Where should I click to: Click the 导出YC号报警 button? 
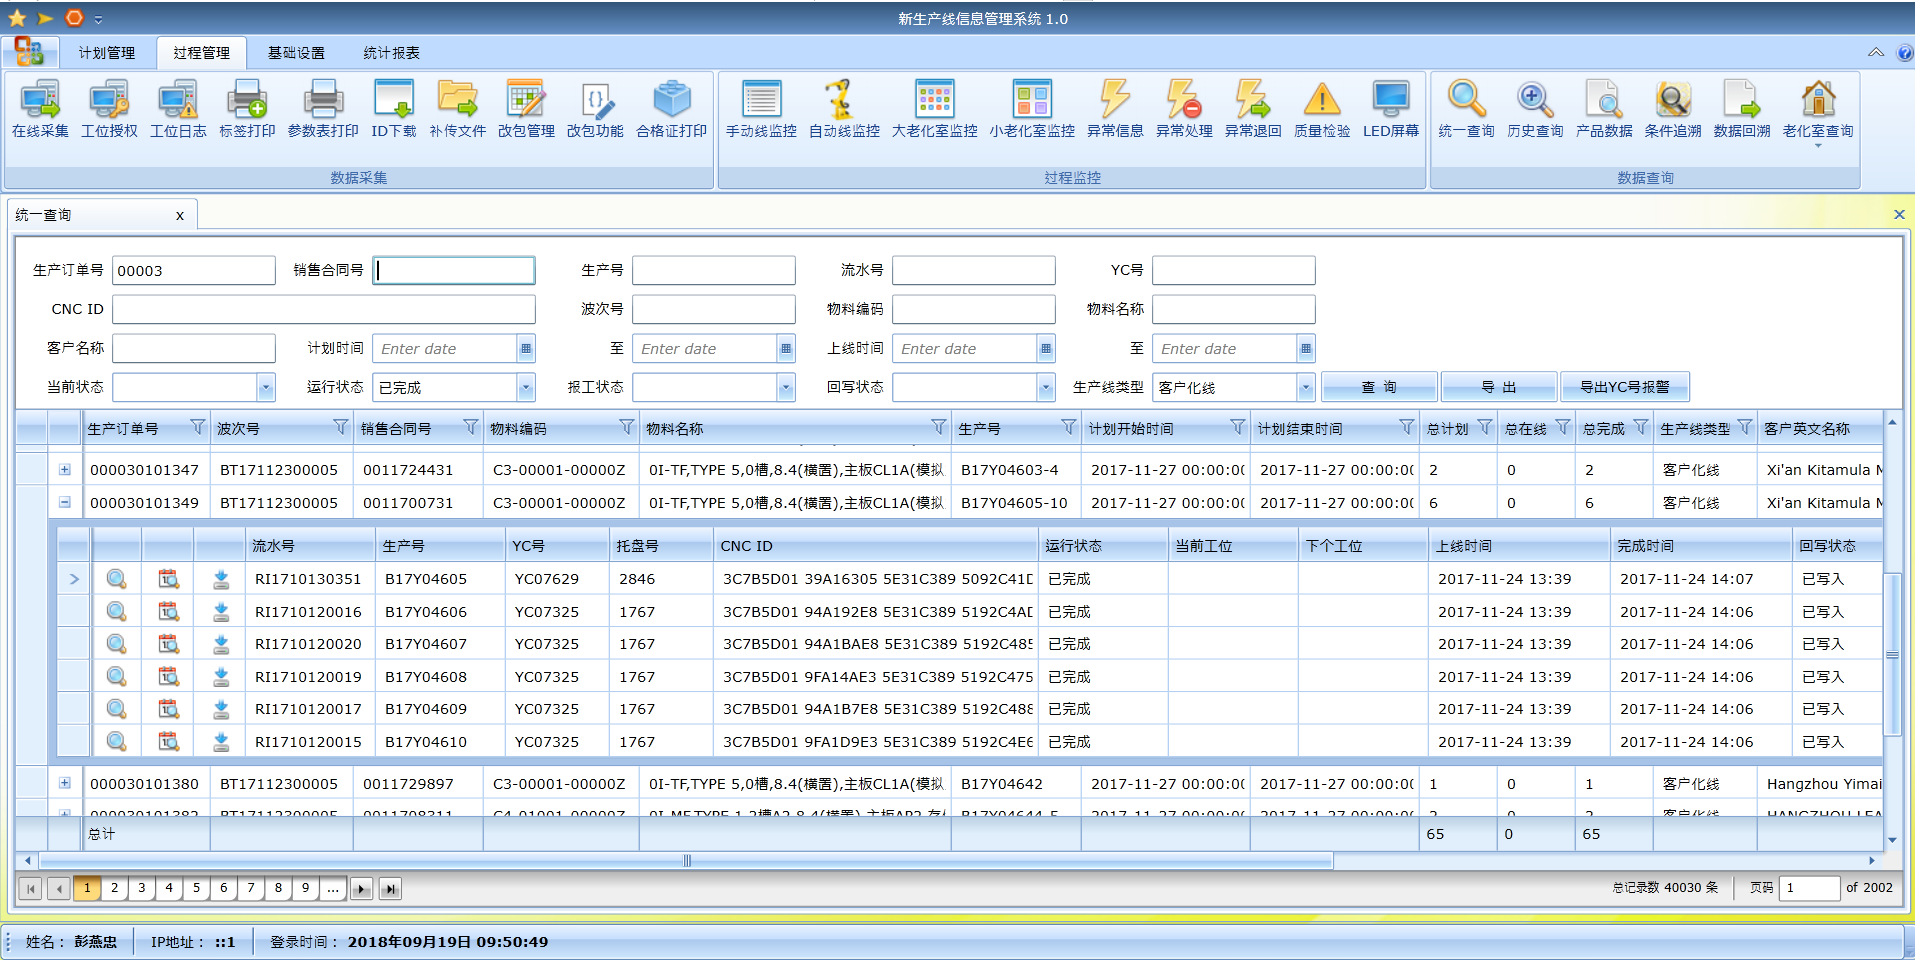[x=1624, y=387]
